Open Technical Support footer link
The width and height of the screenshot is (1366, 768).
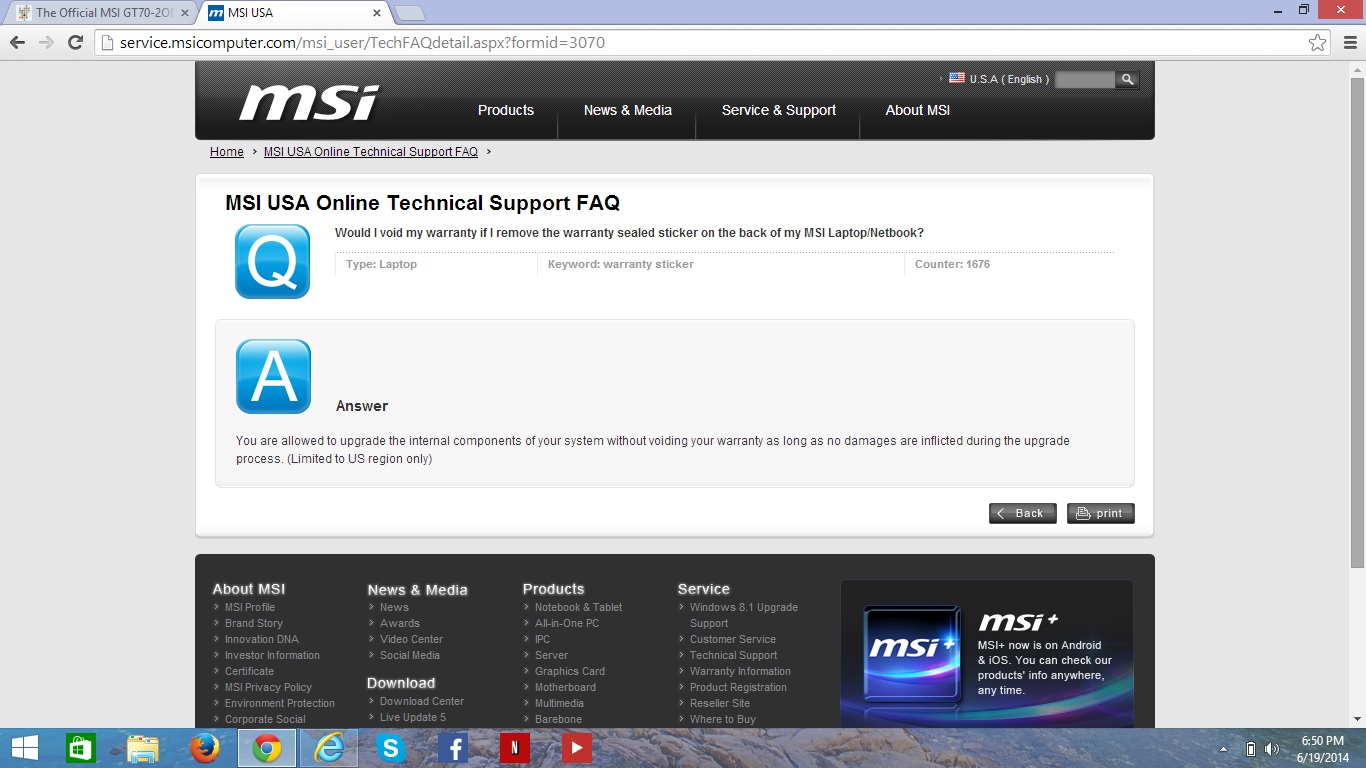coord(733,655)
